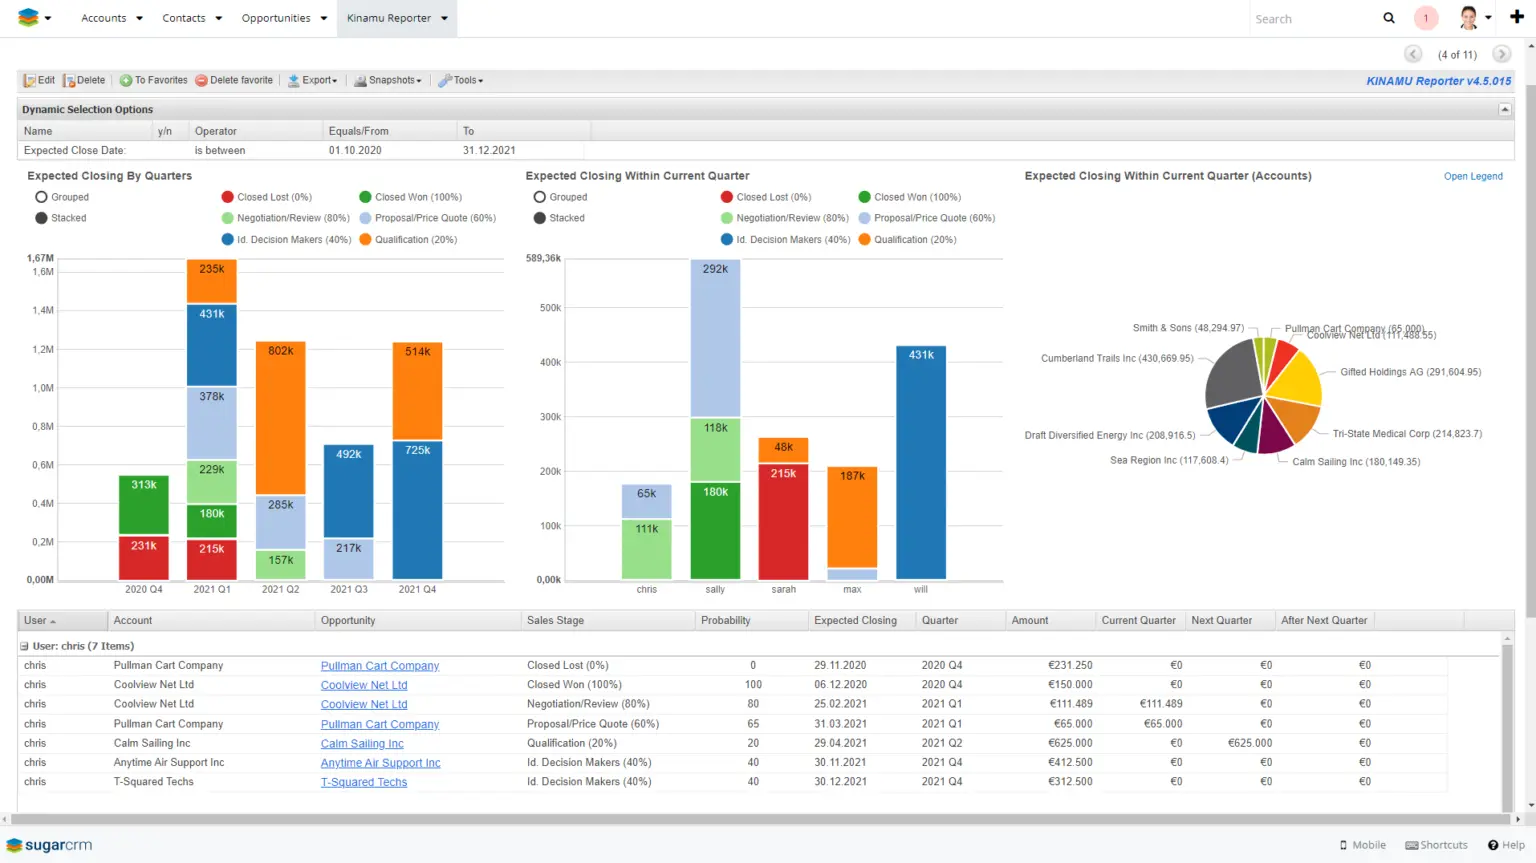Click the plus quick-create icon

click(1516, 18)
